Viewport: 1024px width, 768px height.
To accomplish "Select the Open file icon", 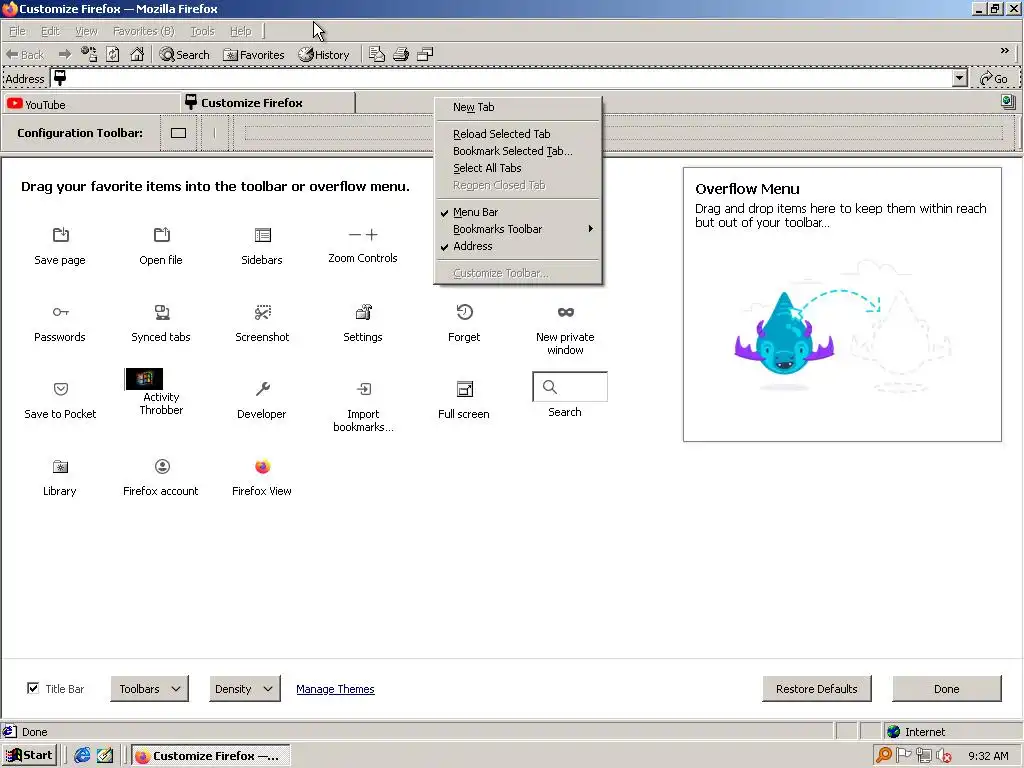I will (161, 235).
